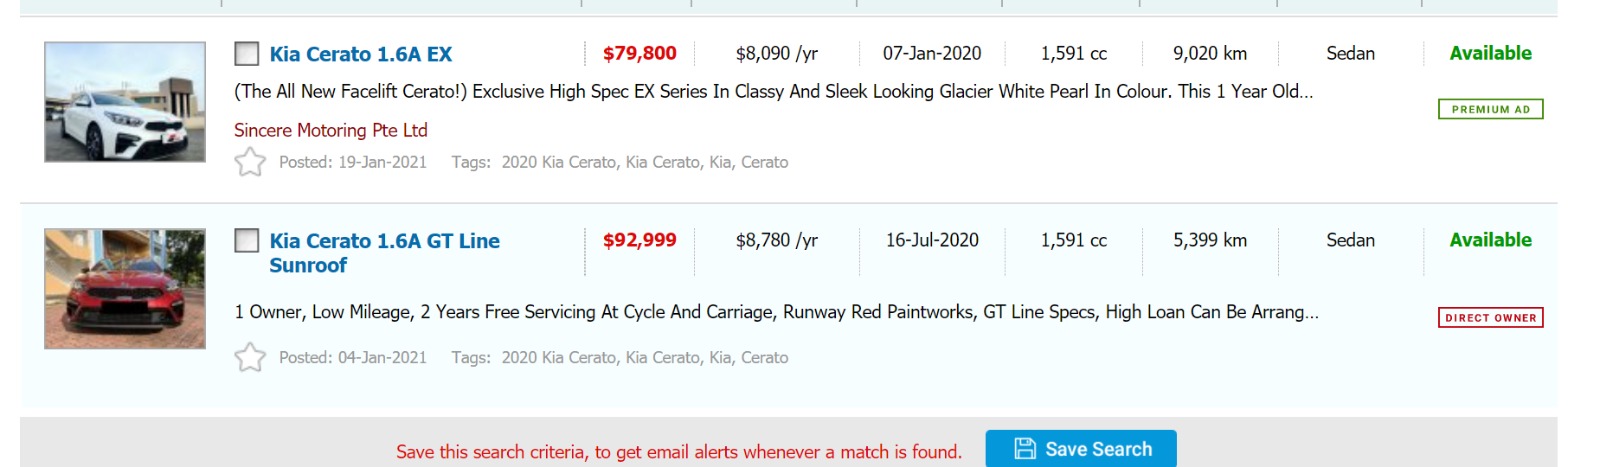Click the Save Search button
Image resolution: width=1600 pixels, height=467 pixels.
coord(1080,449)
